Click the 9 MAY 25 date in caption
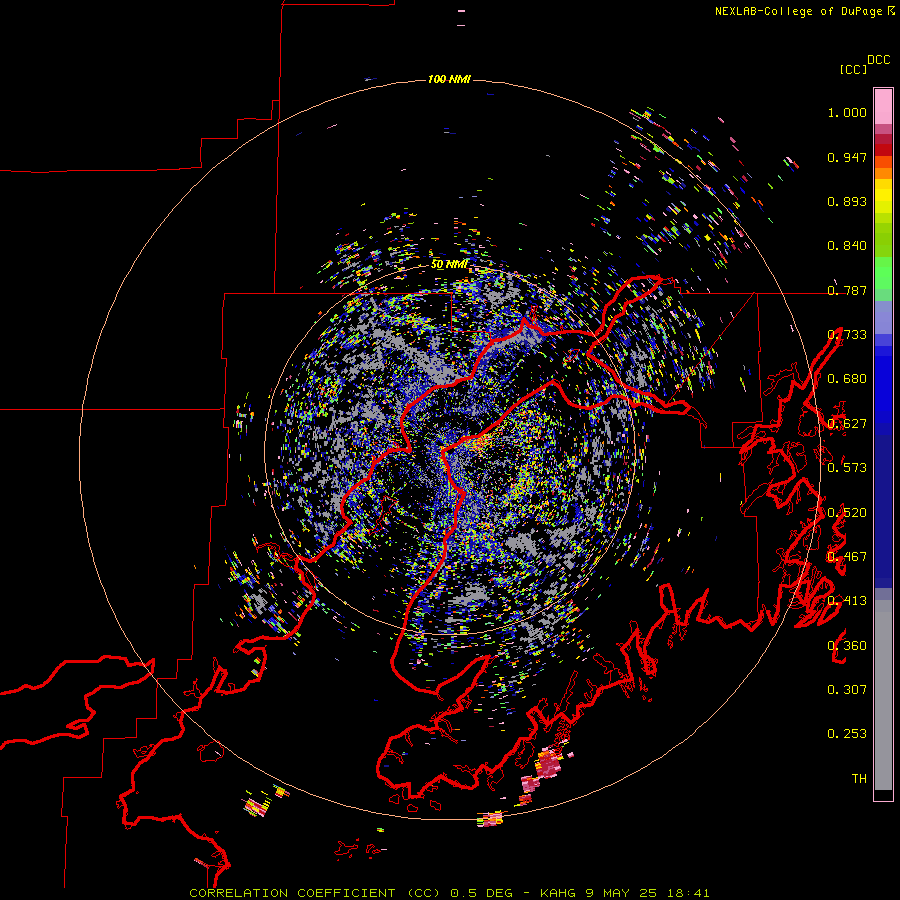 pyautogui.click(x=623, y=893)
